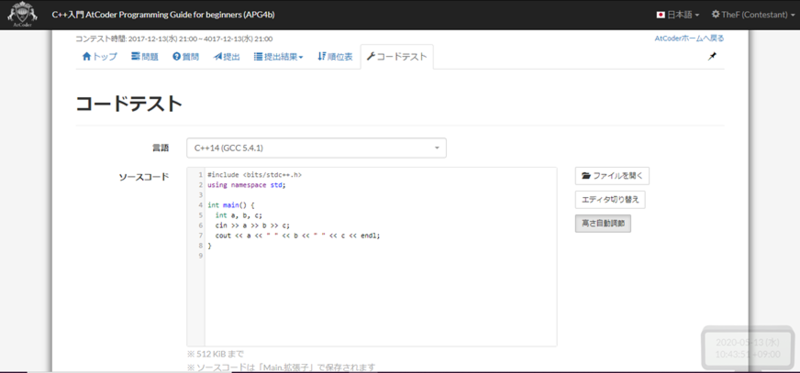Click the 高さ自動調節 button
Screen dimensions: 800x373
click(603, 223)
